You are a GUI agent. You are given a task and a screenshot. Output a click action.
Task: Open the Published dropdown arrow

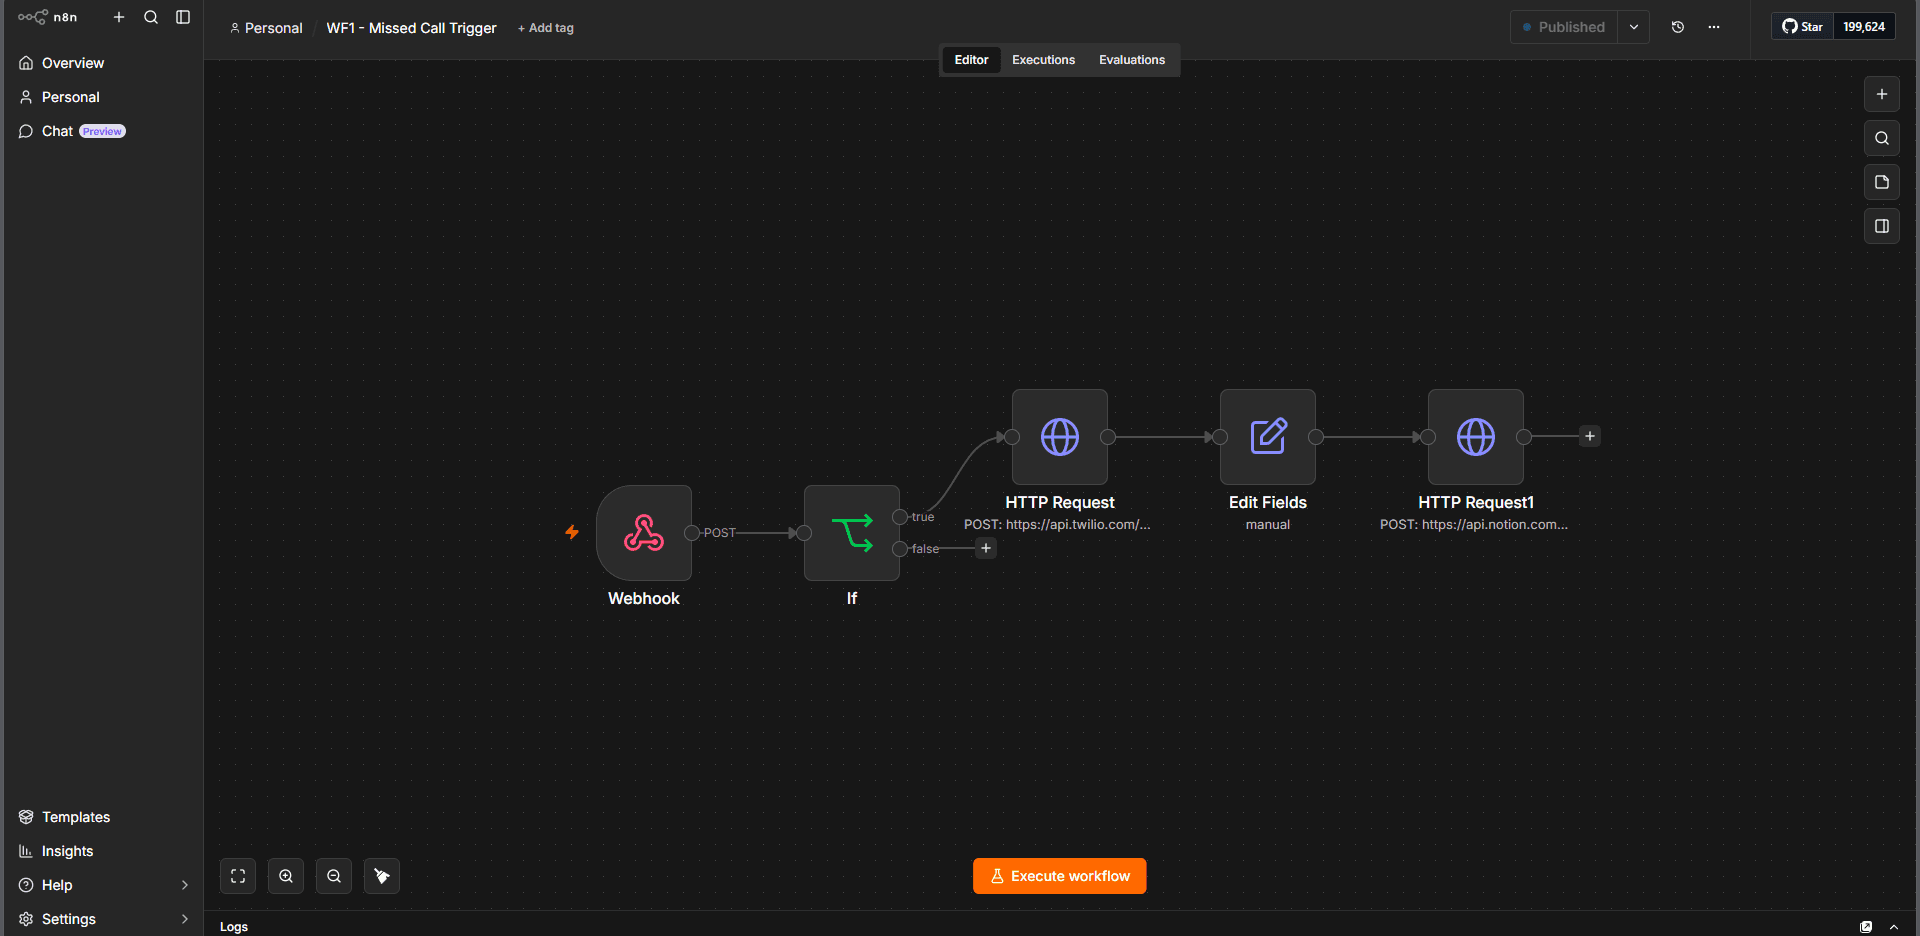click(x=1634, y=27)
